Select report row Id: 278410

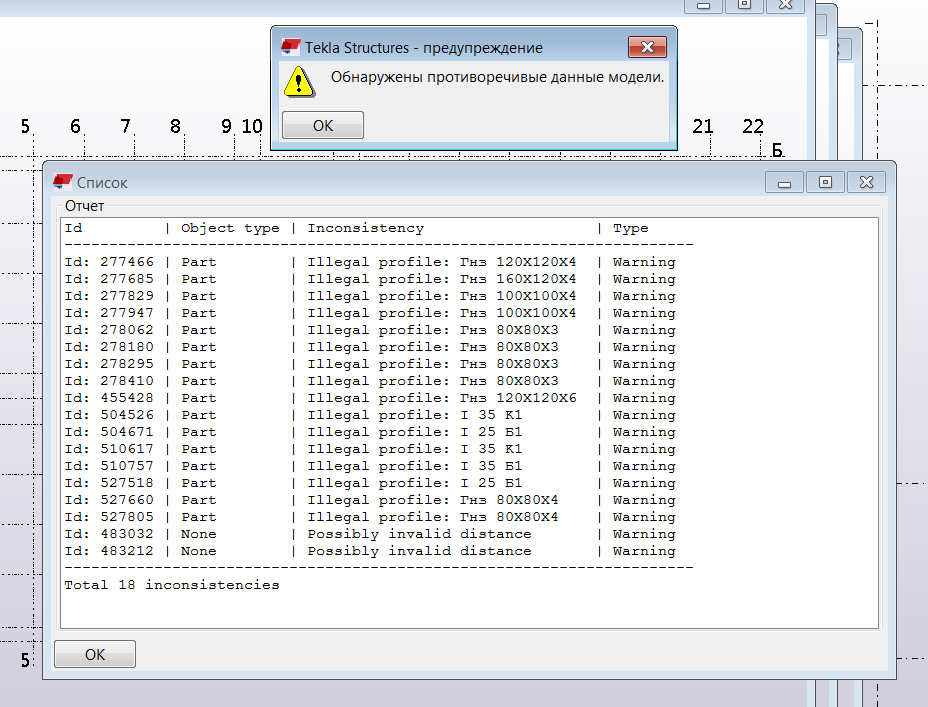click(370, 381)
